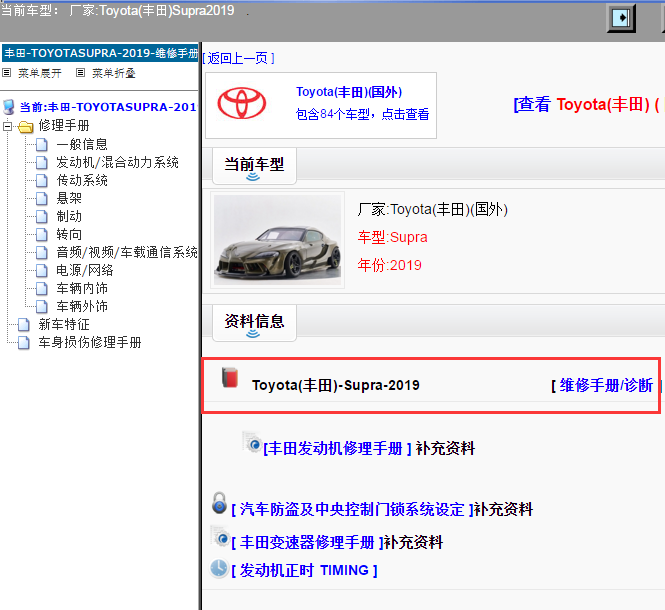This screenshot has height=610, width=665.
Task: Click the page icon beside 发动机/混合动力系统
Action: (x=42, y=162)
